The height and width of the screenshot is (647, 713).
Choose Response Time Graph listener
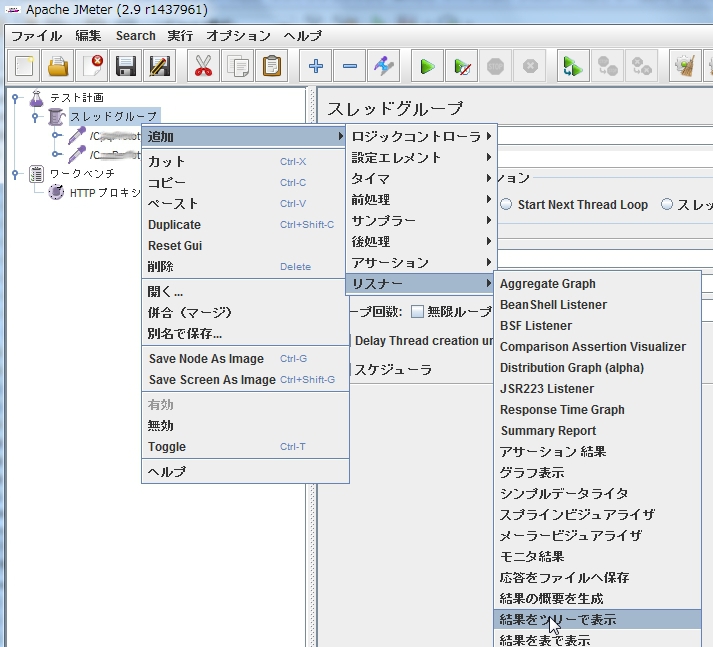[598, 409]
